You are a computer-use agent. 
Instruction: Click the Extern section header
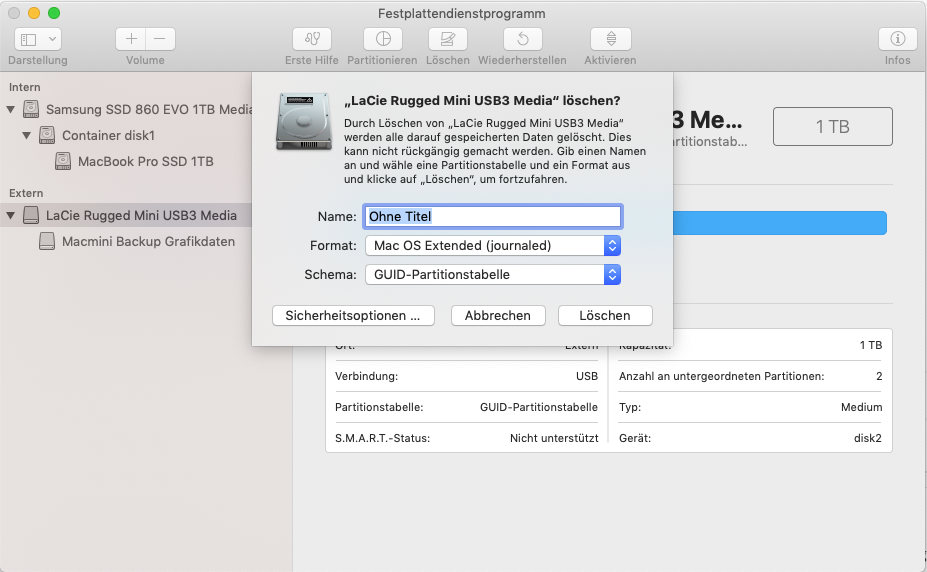(x=26, y=193)
